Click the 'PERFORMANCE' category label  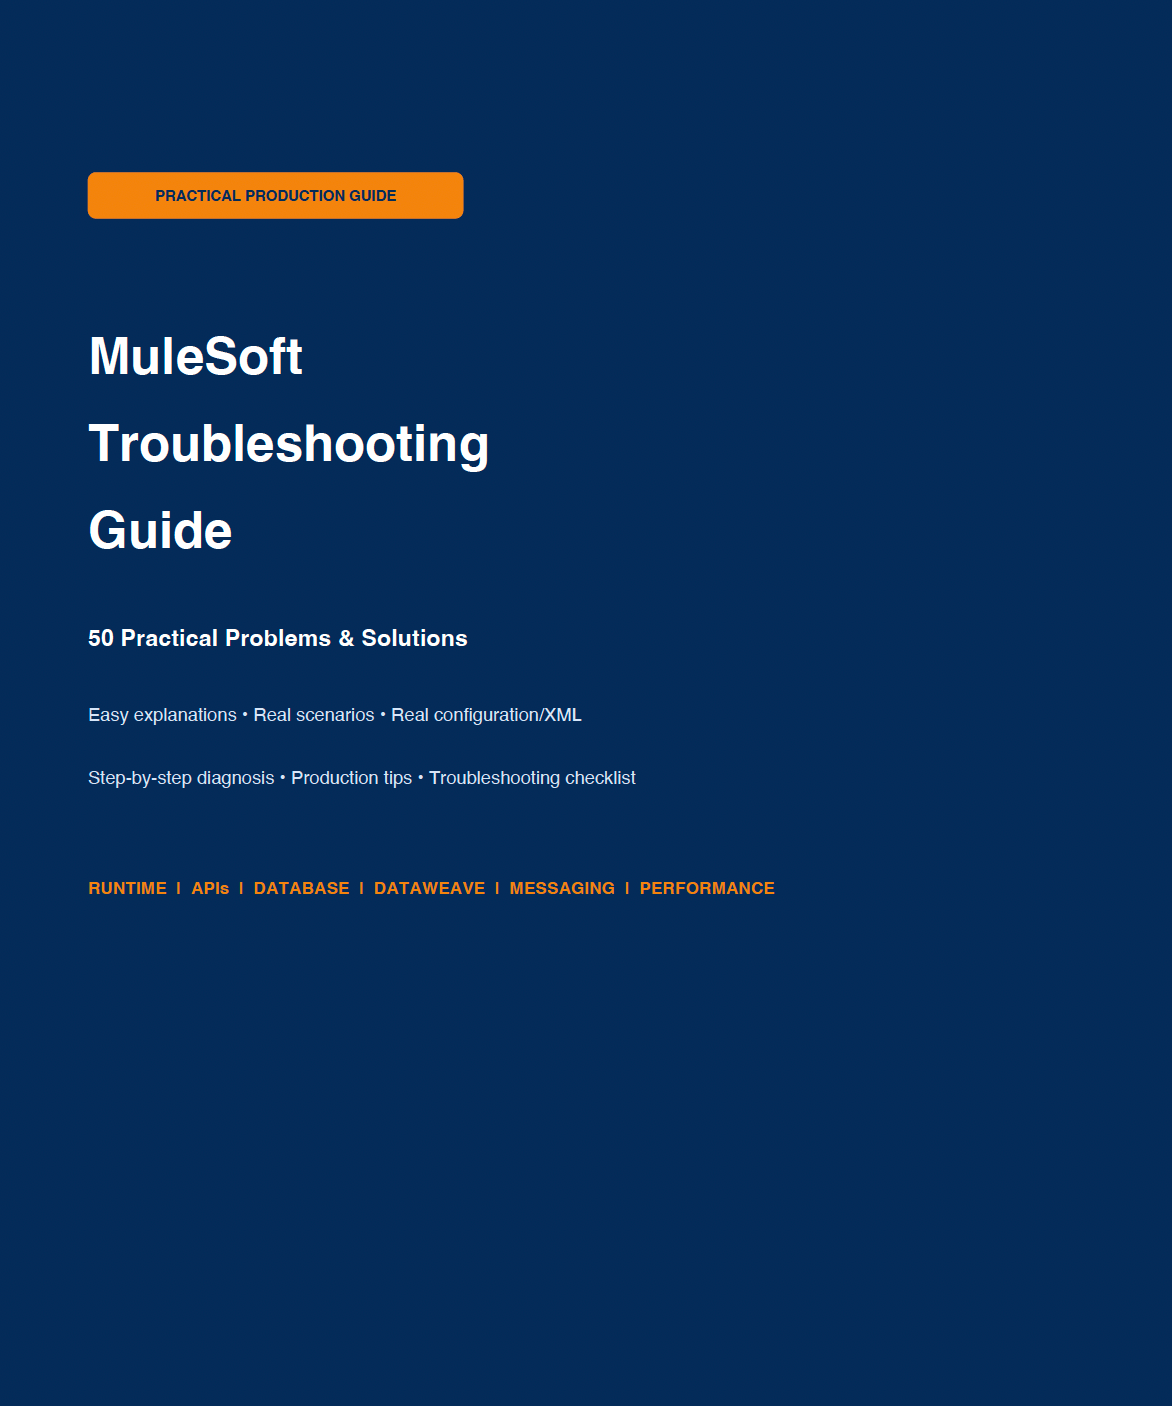tap(707, 888)
